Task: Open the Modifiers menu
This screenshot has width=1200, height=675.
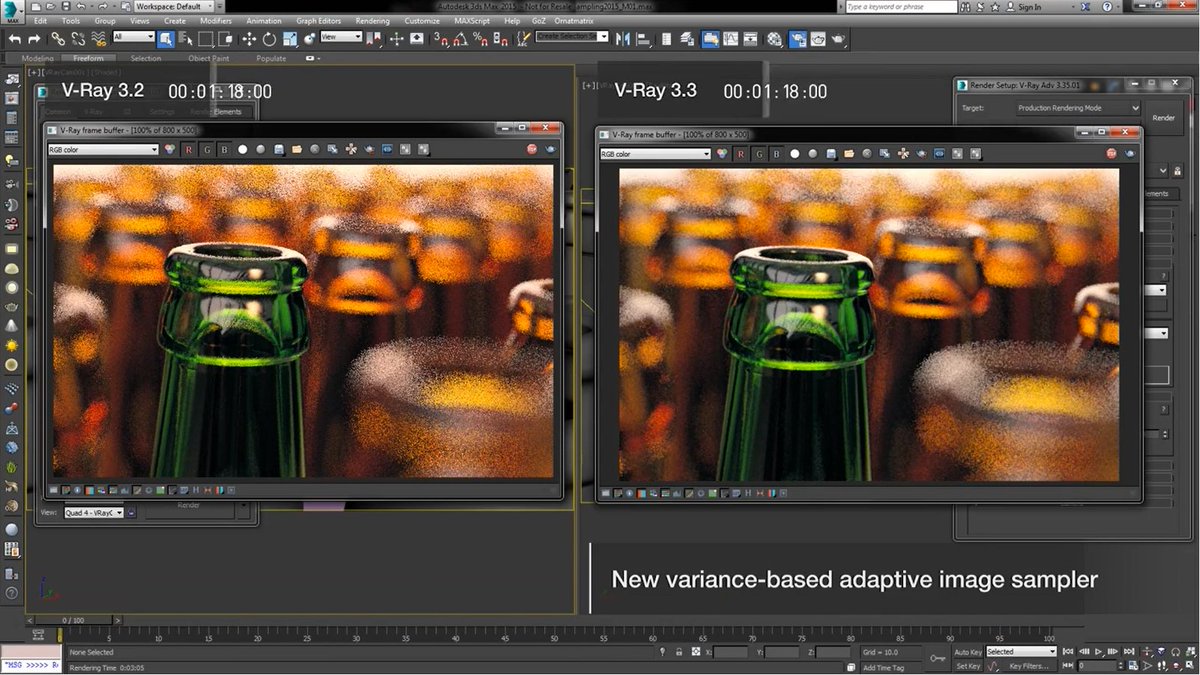Action: tap(215, 20)
